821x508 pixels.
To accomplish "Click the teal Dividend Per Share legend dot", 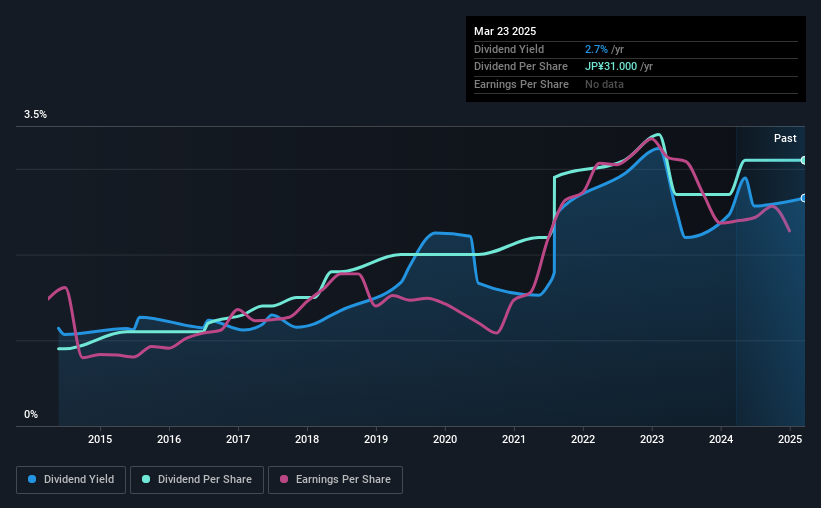I will pos(146,479).
